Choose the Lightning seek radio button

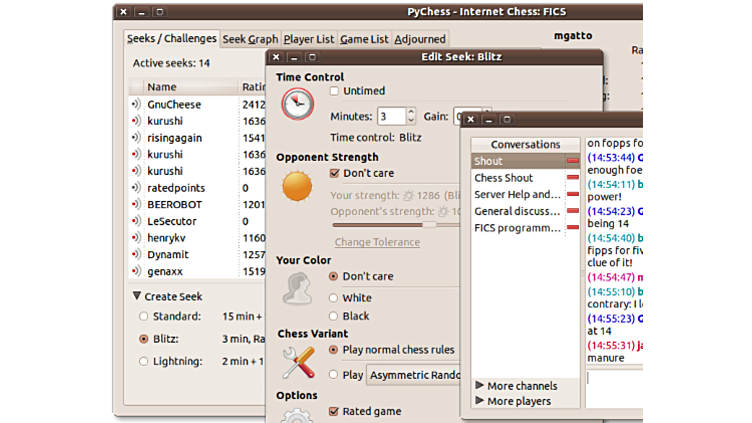pos(144,362)
